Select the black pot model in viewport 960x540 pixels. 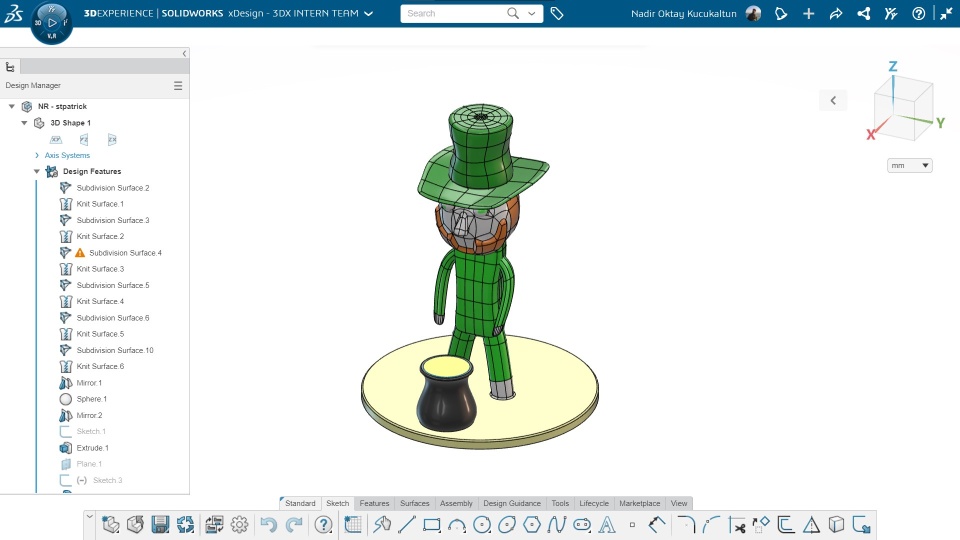tap(446, 393)
